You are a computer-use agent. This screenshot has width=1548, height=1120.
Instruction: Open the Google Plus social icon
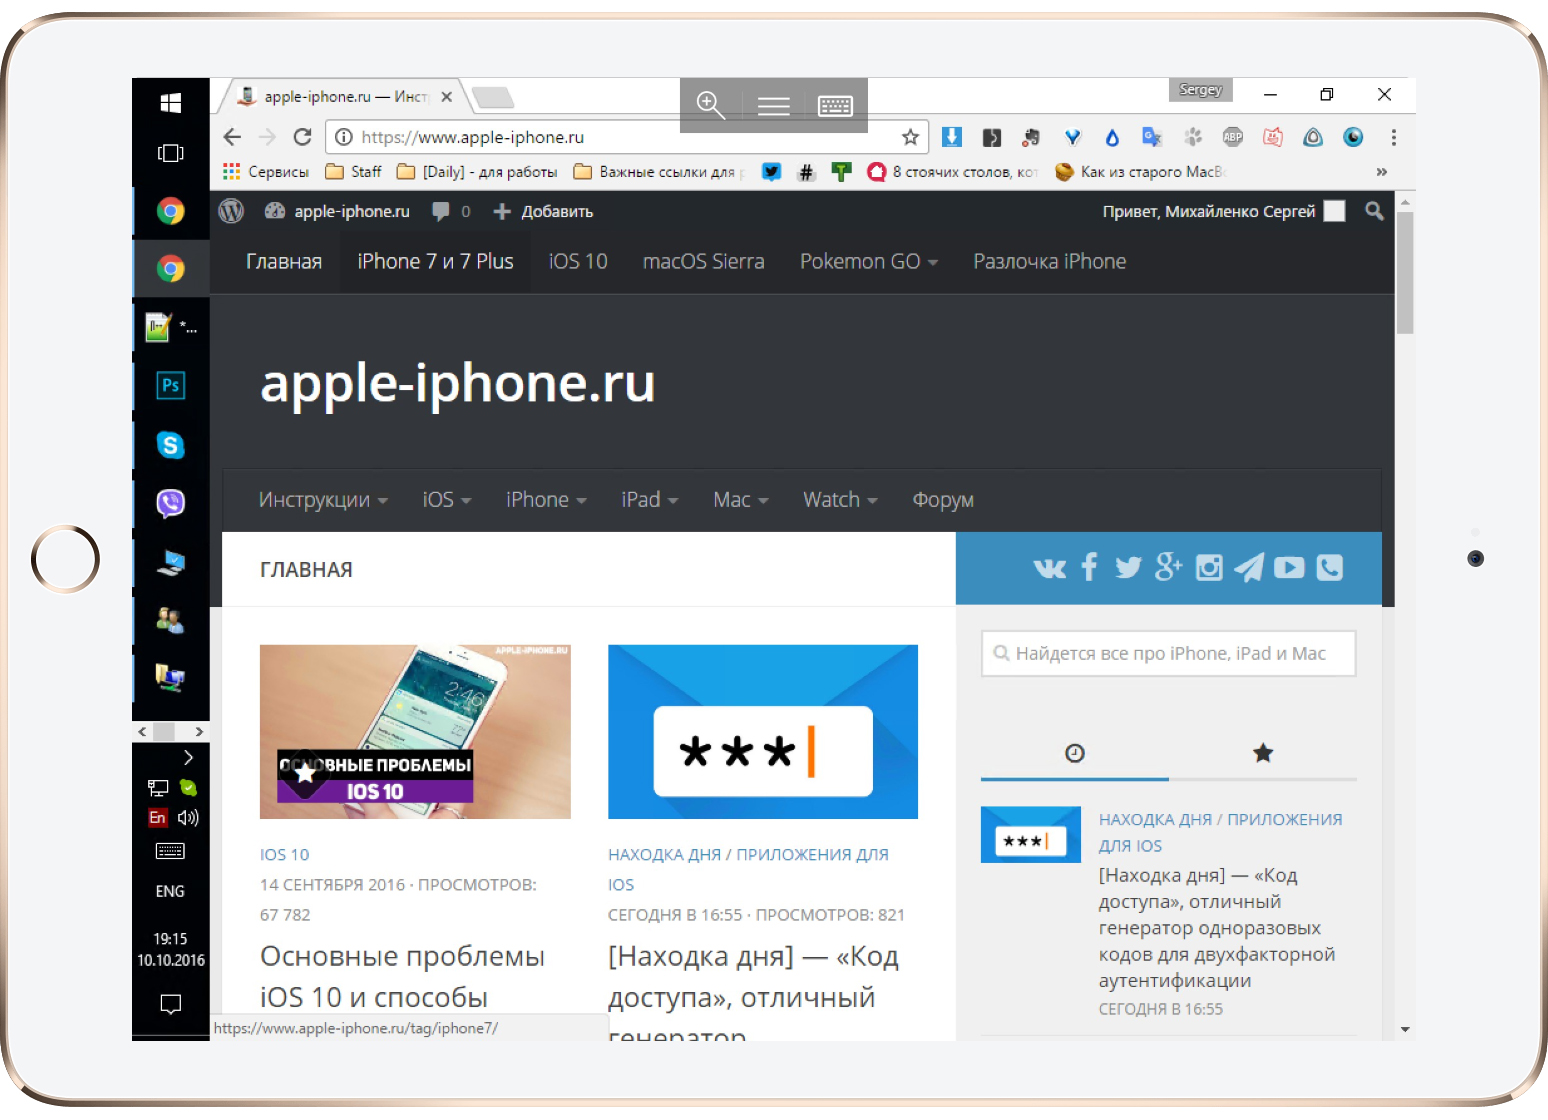[x=1168, y=567]
